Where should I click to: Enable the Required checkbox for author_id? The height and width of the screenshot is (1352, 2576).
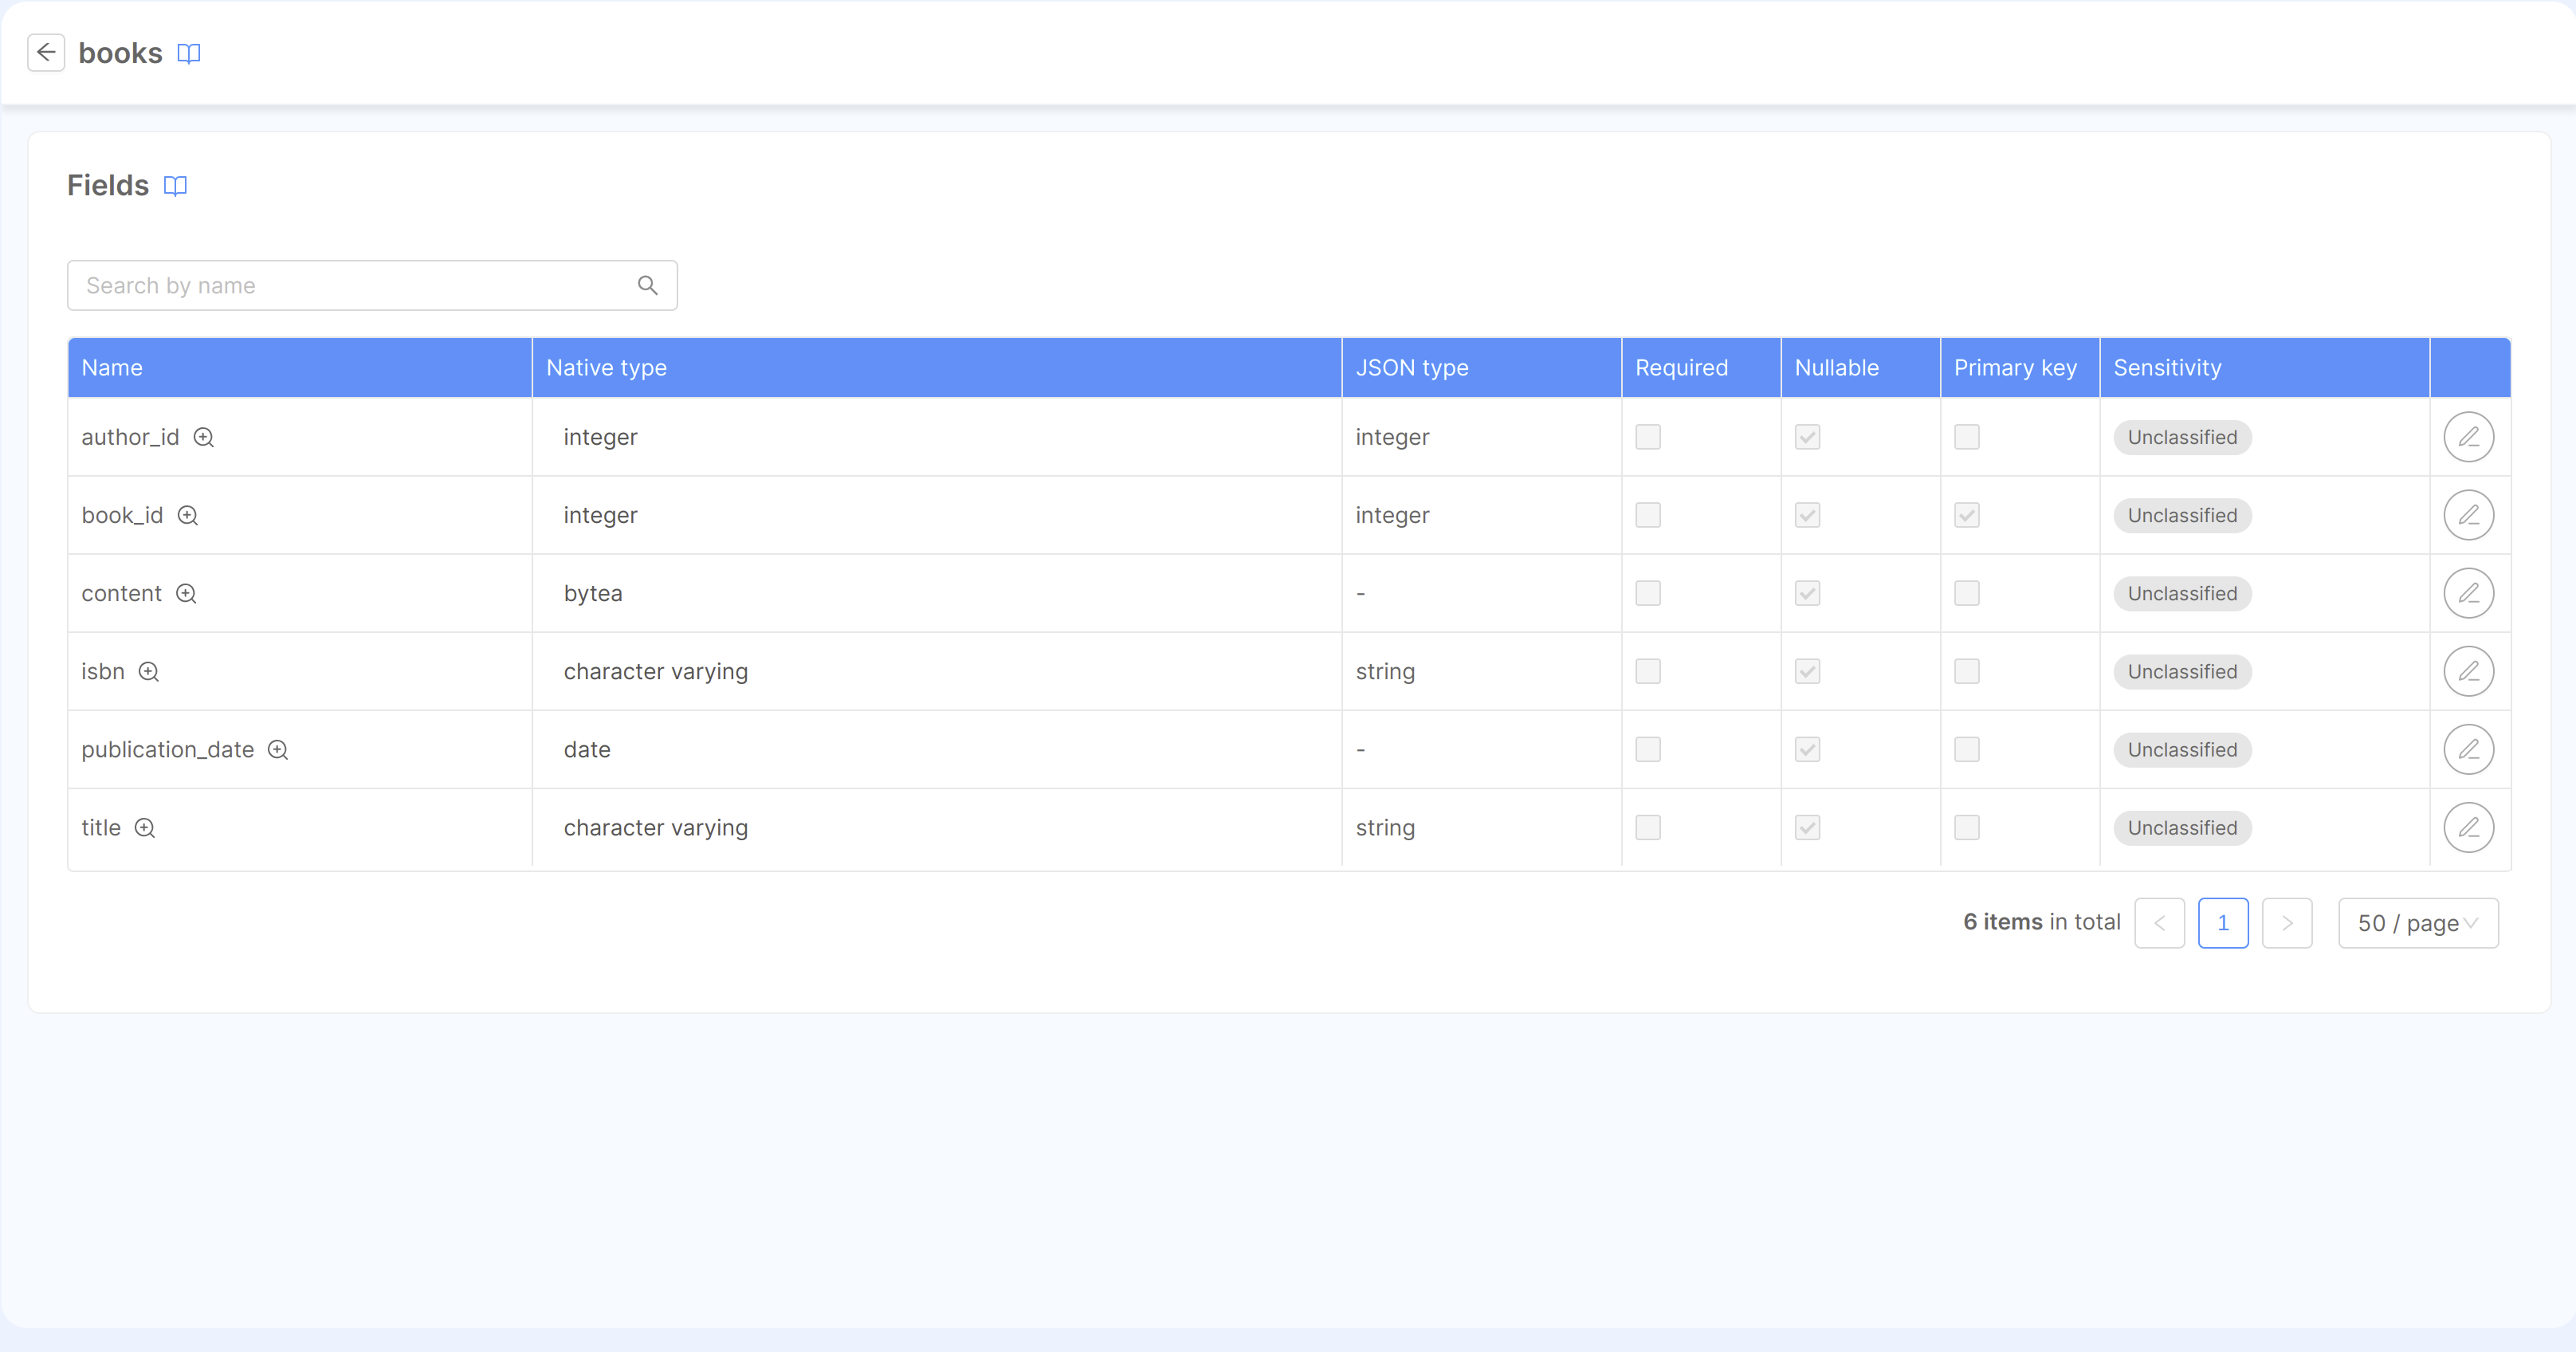tap(1647, 437)
